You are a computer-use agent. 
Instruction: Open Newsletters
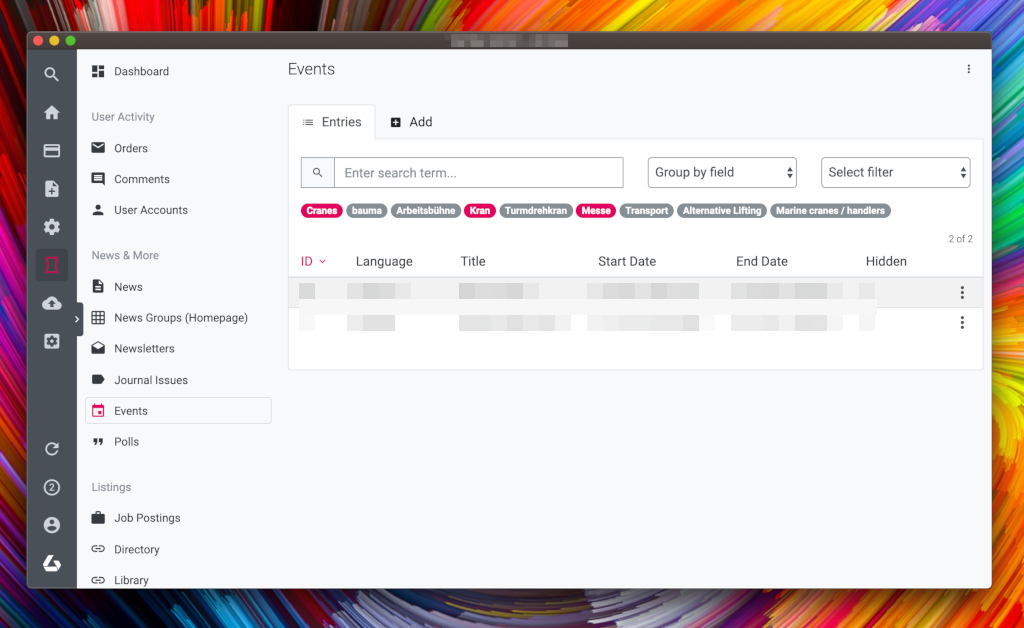coord(144,349)
